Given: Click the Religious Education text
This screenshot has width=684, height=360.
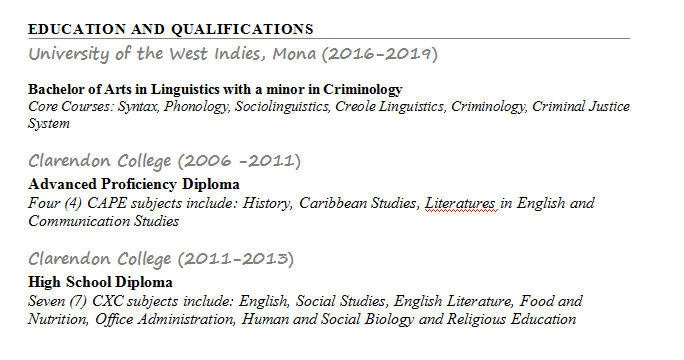Looking at the screenshot, I should [511, 319].
